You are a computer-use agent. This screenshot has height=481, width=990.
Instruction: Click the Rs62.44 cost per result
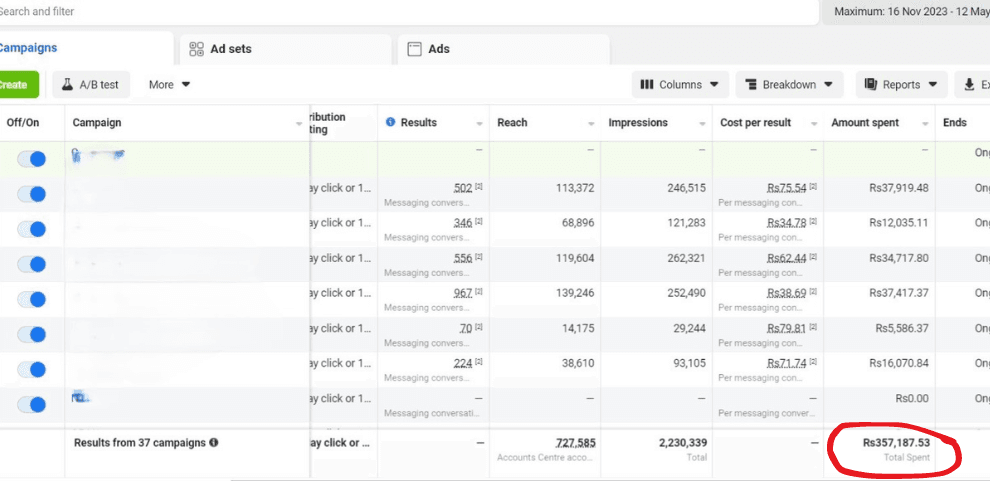pos(787,258)
